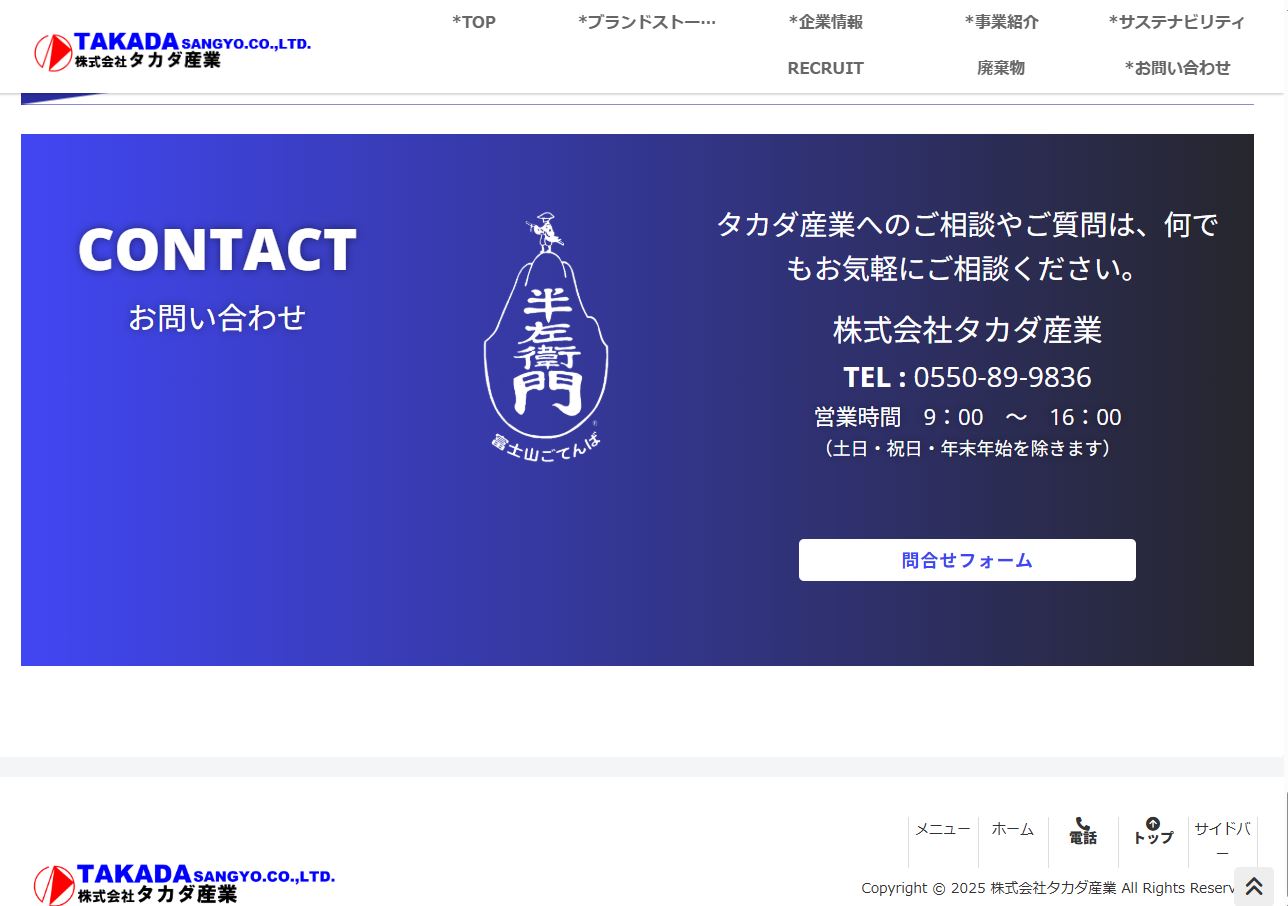
Task: Click the CONTACT heading text
Action: [x=217, y=250]
